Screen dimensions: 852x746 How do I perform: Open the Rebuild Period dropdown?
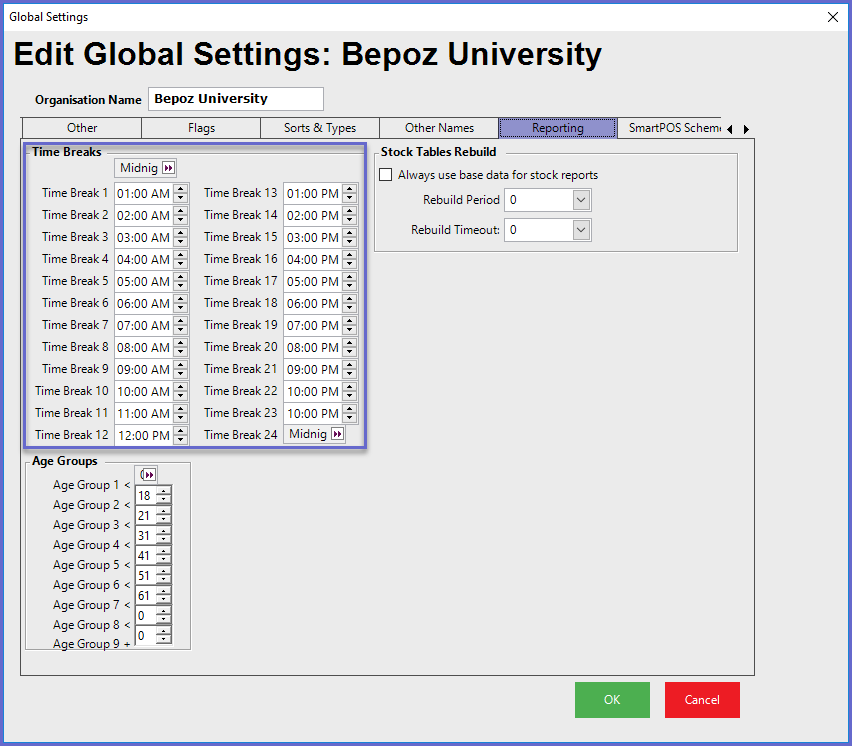pyautogui.click(x=582, y=200)
